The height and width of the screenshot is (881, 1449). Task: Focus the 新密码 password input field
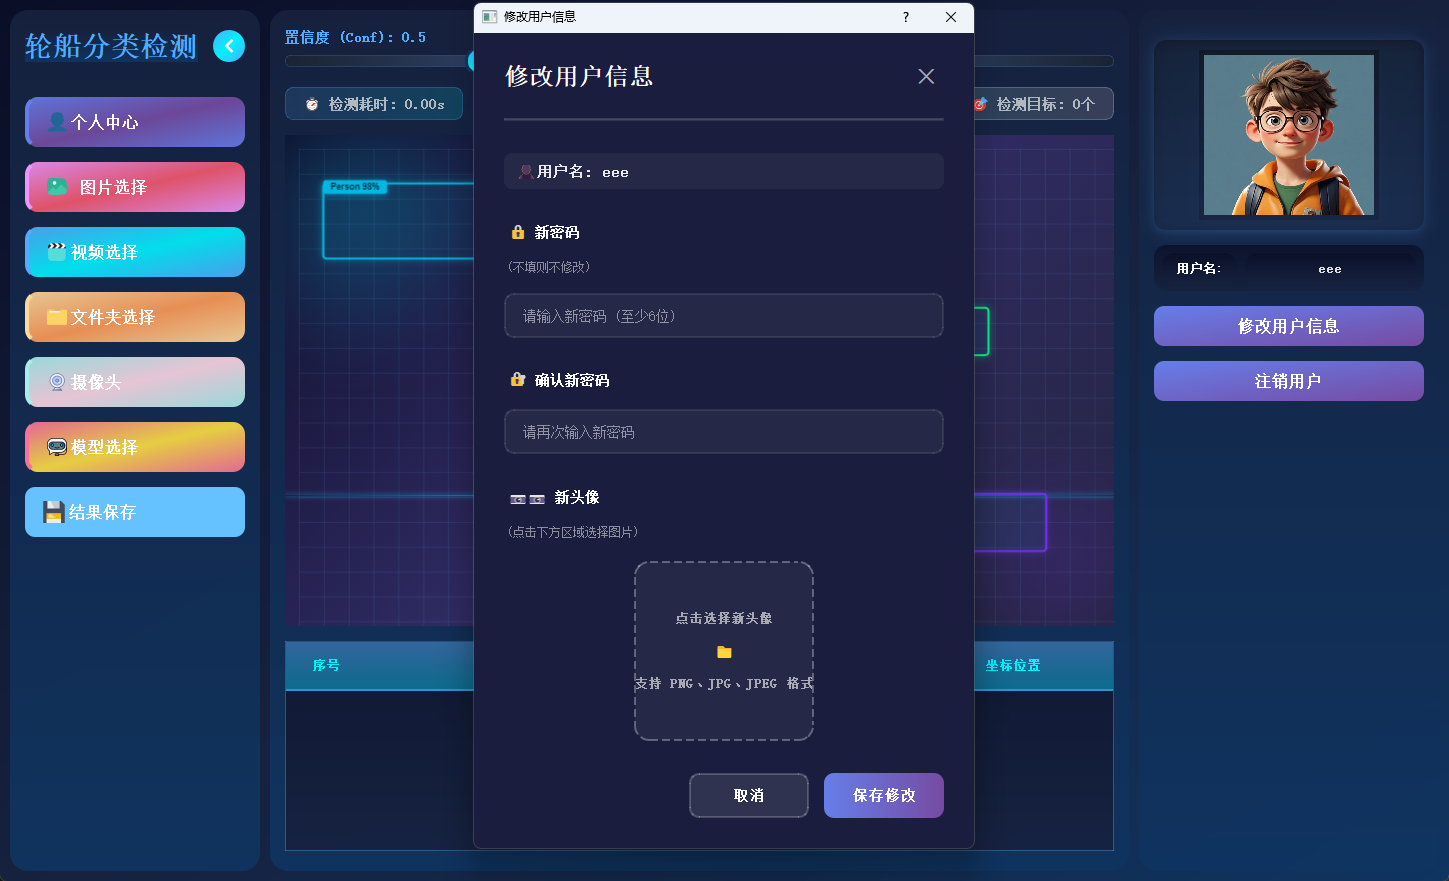pos(724,316)
